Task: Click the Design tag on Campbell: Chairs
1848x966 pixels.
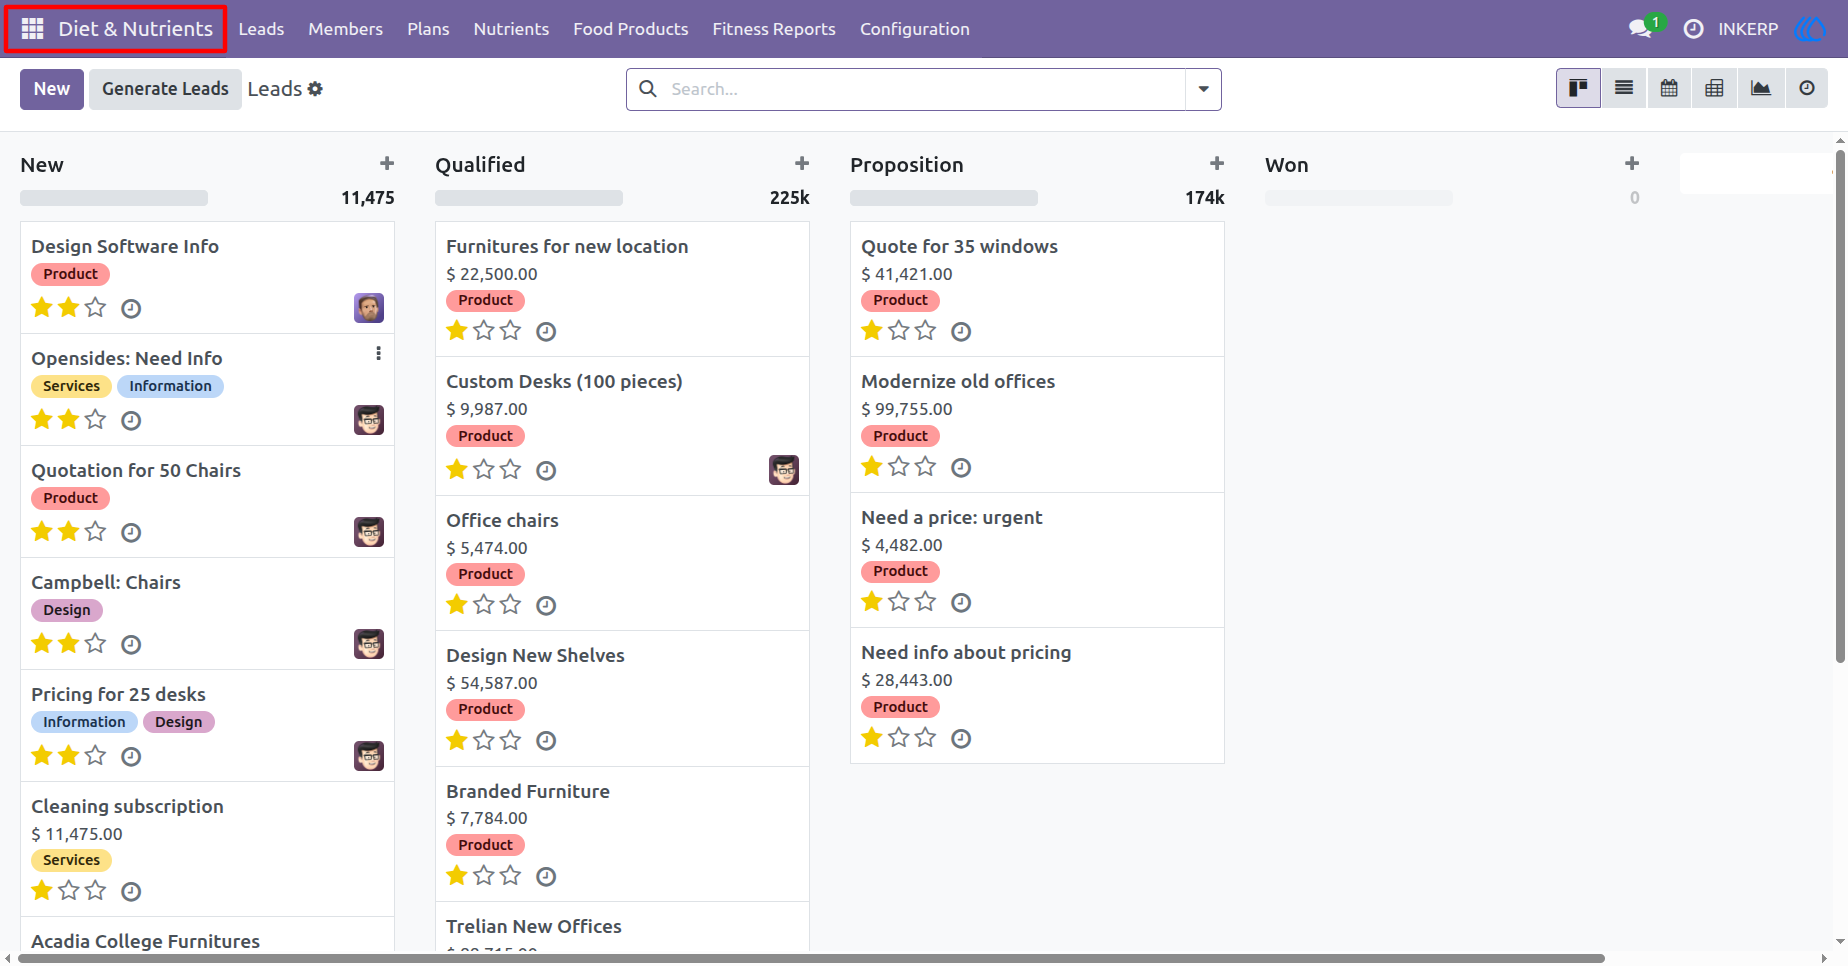Action: pyautogui.click(x=67, y=610)
